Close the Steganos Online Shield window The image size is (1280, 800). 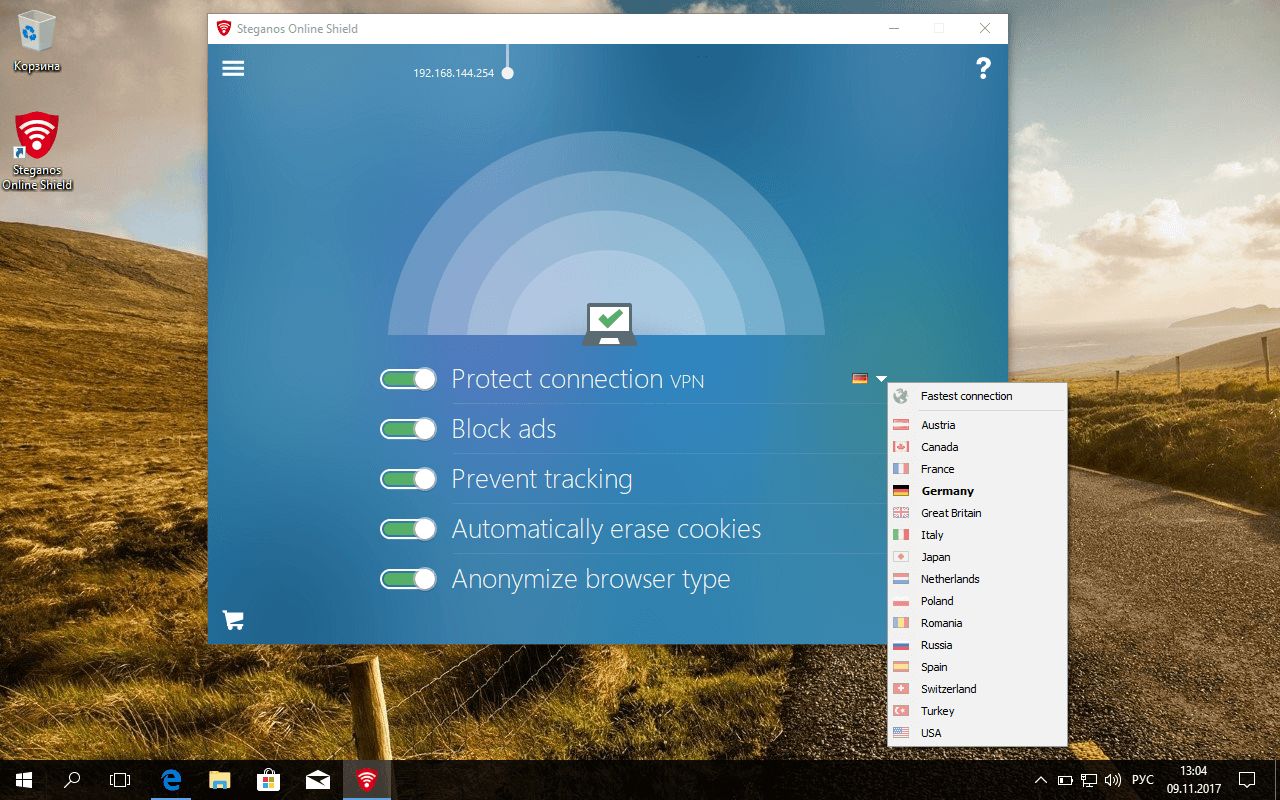[x=985, y=28]
